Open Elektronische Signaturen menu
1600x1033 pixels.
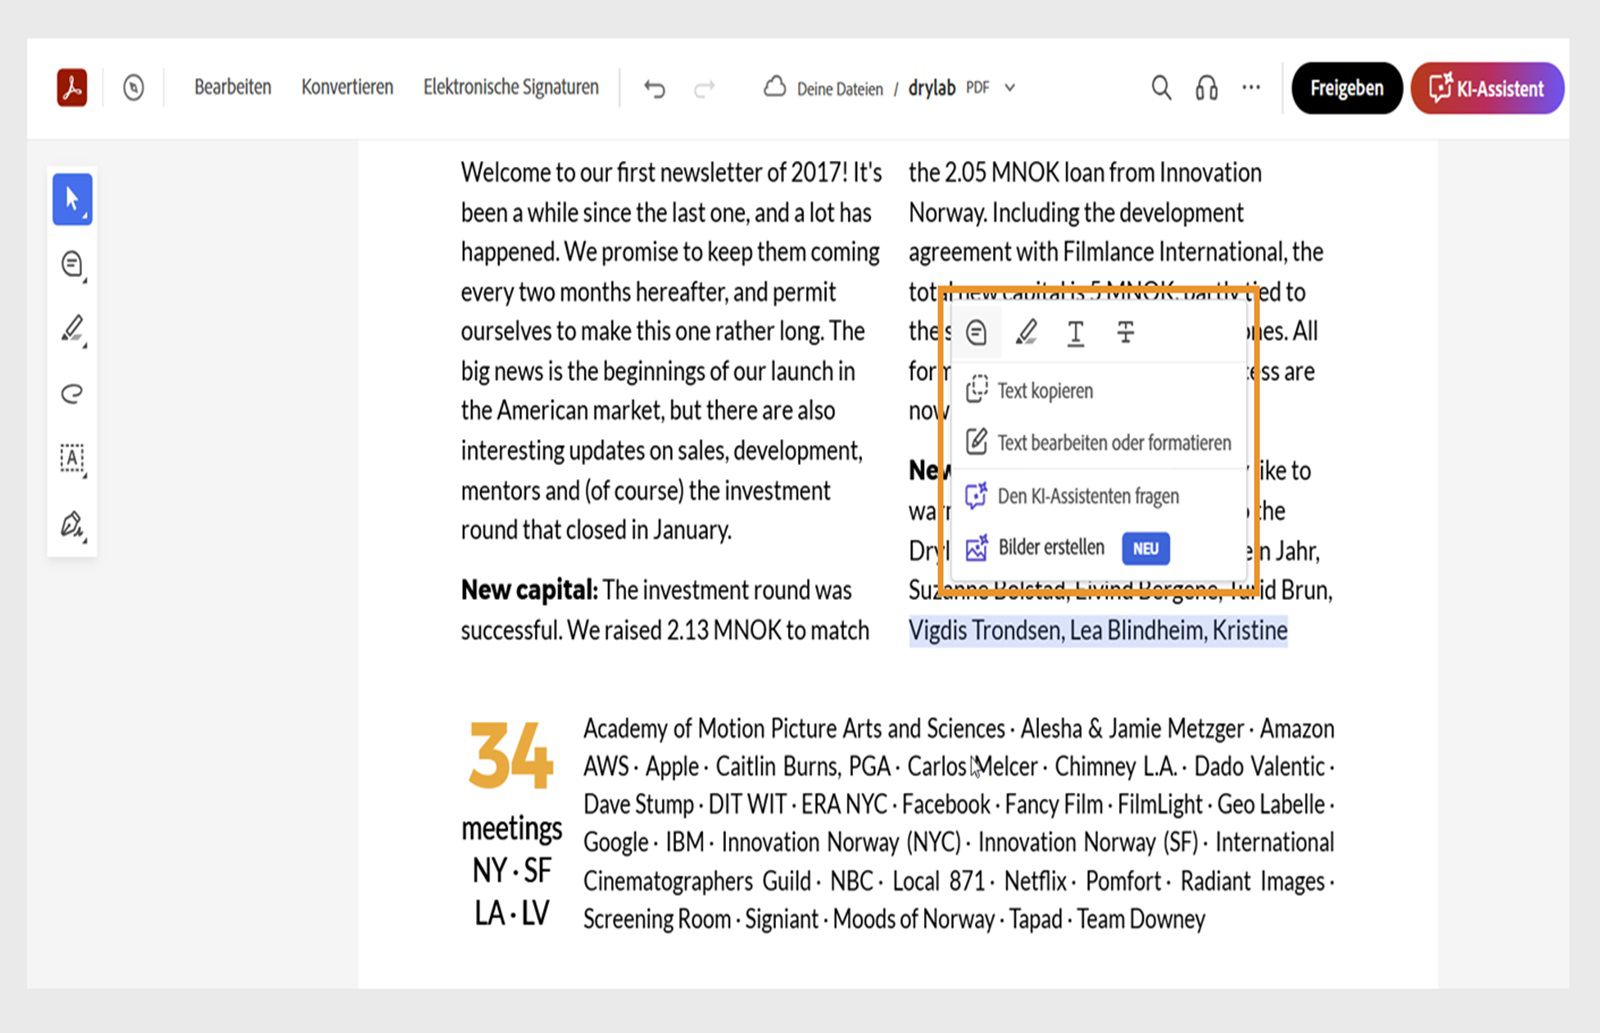tap(511, 88)
